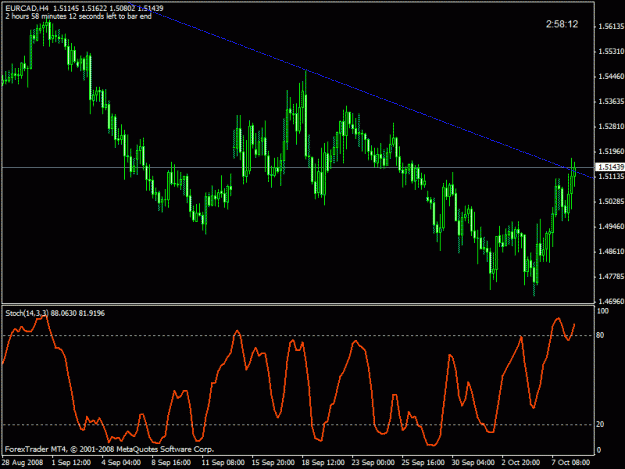Image resolution: width=625 pixels, height=469 pixels.
Task: Click the stochastic 100 level label
Action: click(x=603, y=311)
